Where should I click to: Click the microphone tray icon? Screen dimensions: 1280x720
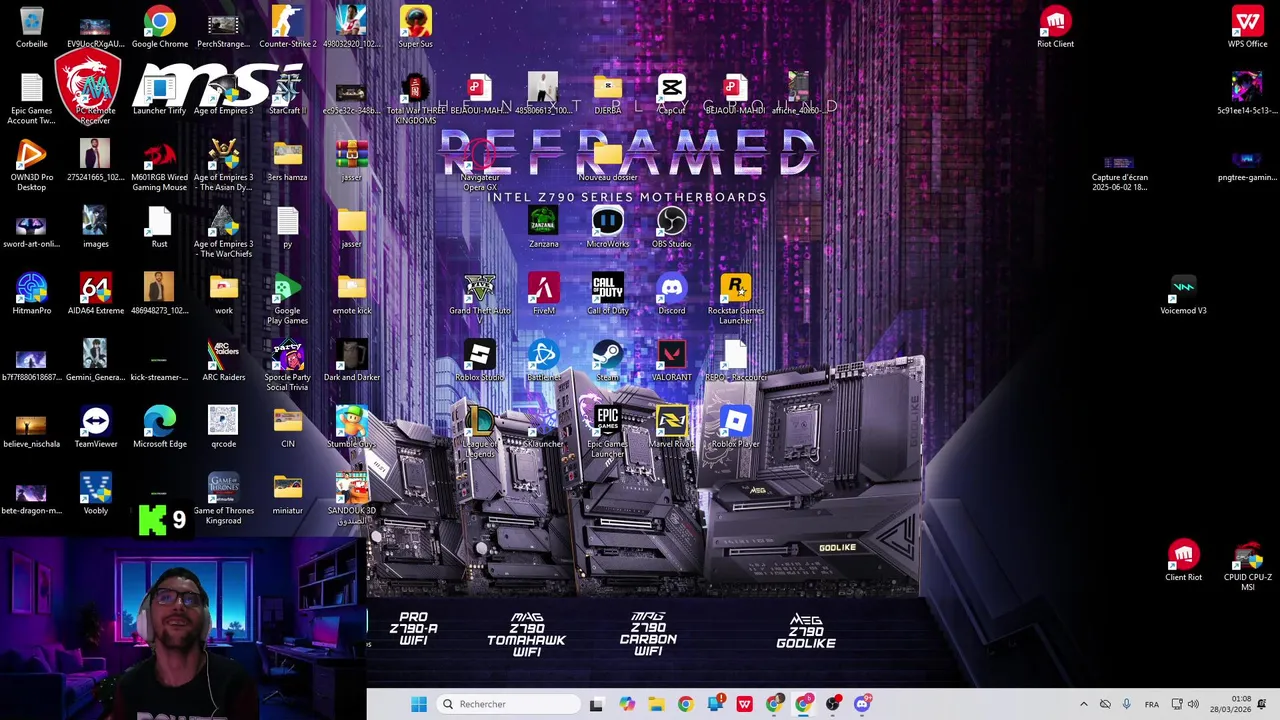pyautogui.click(x=1126, y=704)
